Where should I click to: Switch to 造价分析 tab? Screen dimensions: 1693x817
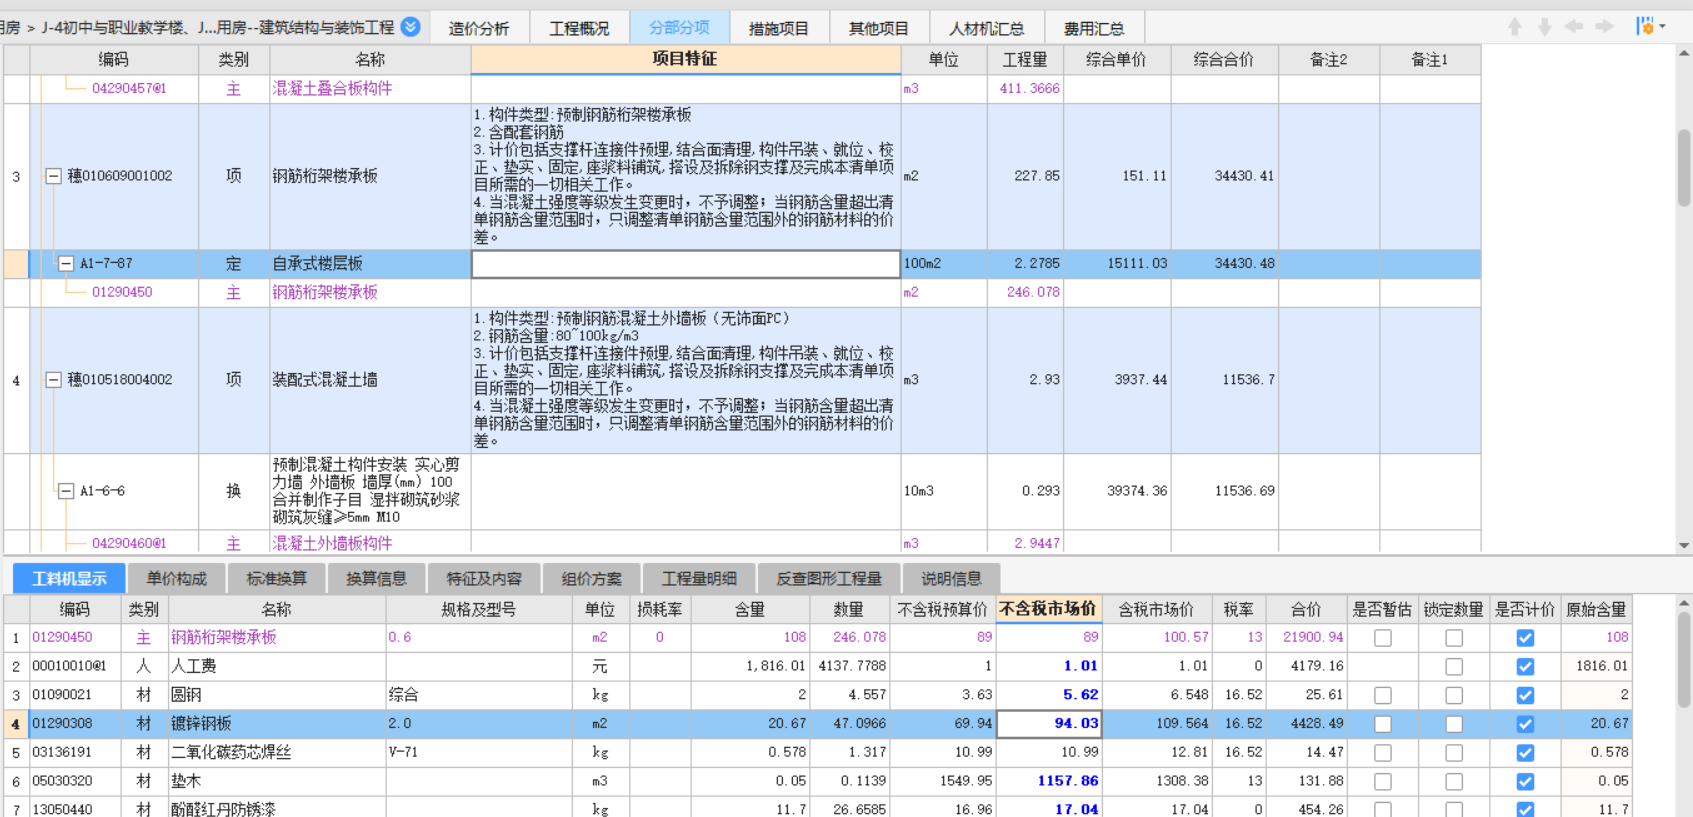point(479,28)
